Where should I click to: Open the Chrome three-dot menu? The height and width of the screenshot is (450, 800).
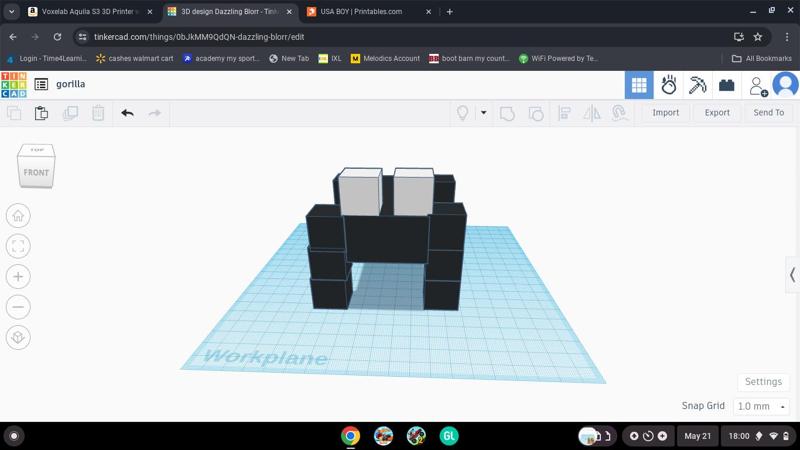pos(787,37)
